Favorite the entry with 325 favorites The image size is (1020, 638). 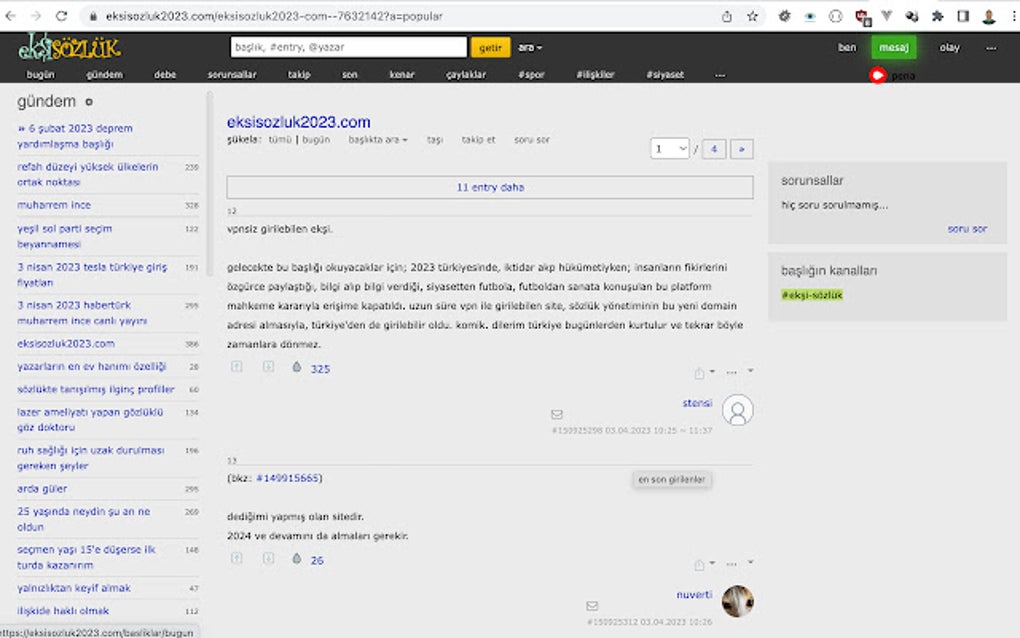point(297,367)
